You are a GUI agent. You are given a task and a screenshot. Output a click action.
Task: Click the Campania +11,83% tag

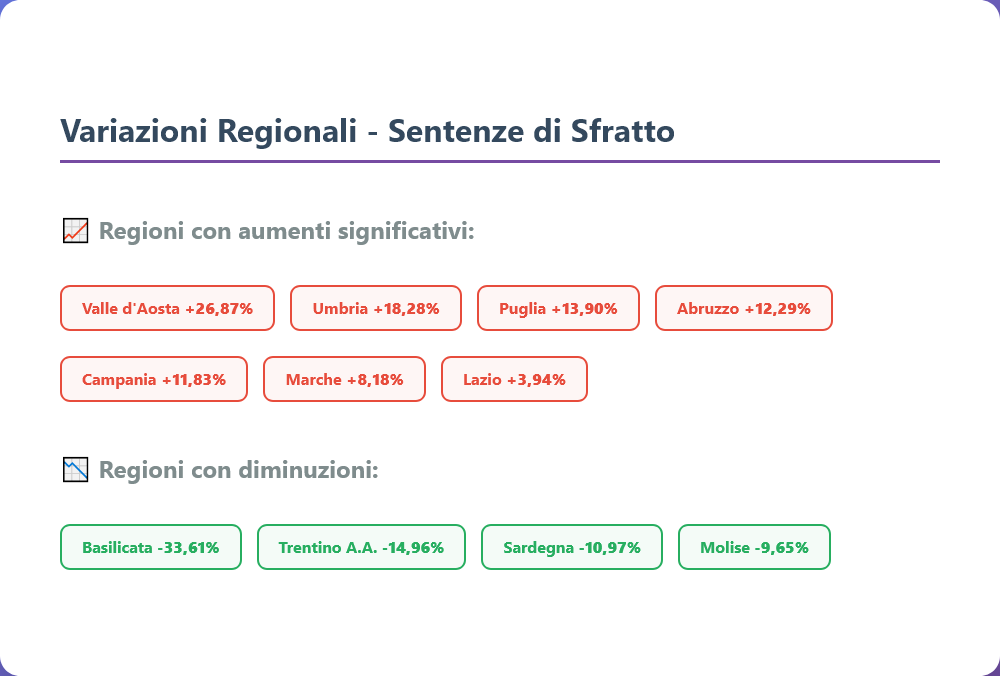pos(154,379)
